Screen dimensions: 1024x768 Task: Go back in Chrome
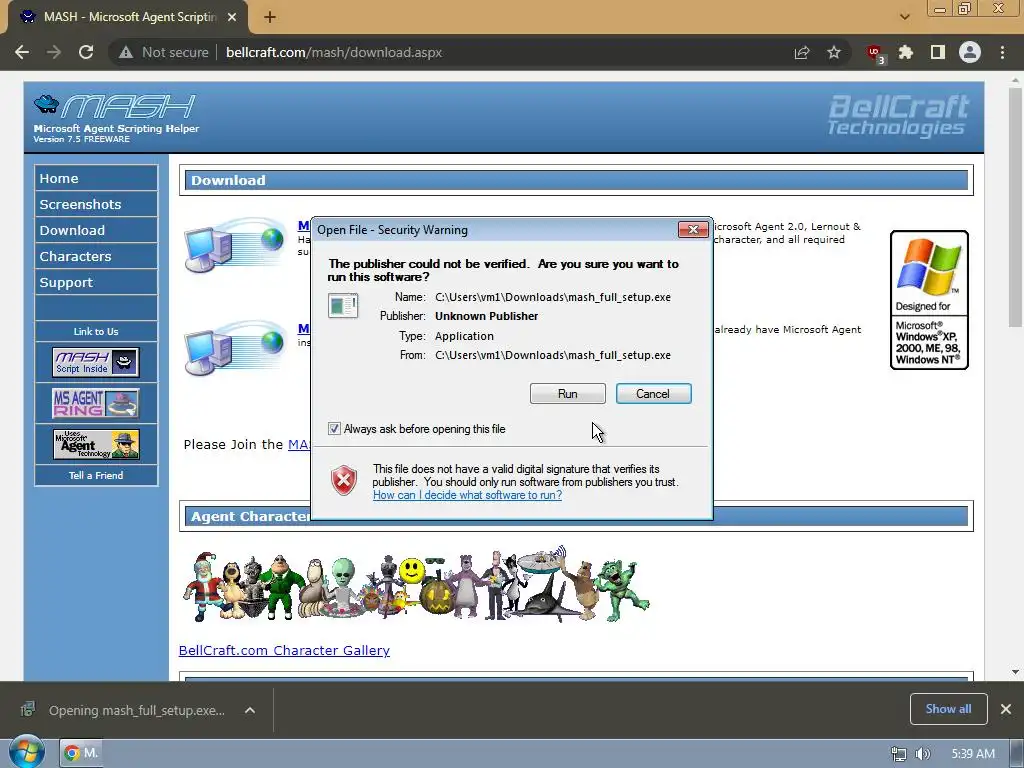(22, 52)
